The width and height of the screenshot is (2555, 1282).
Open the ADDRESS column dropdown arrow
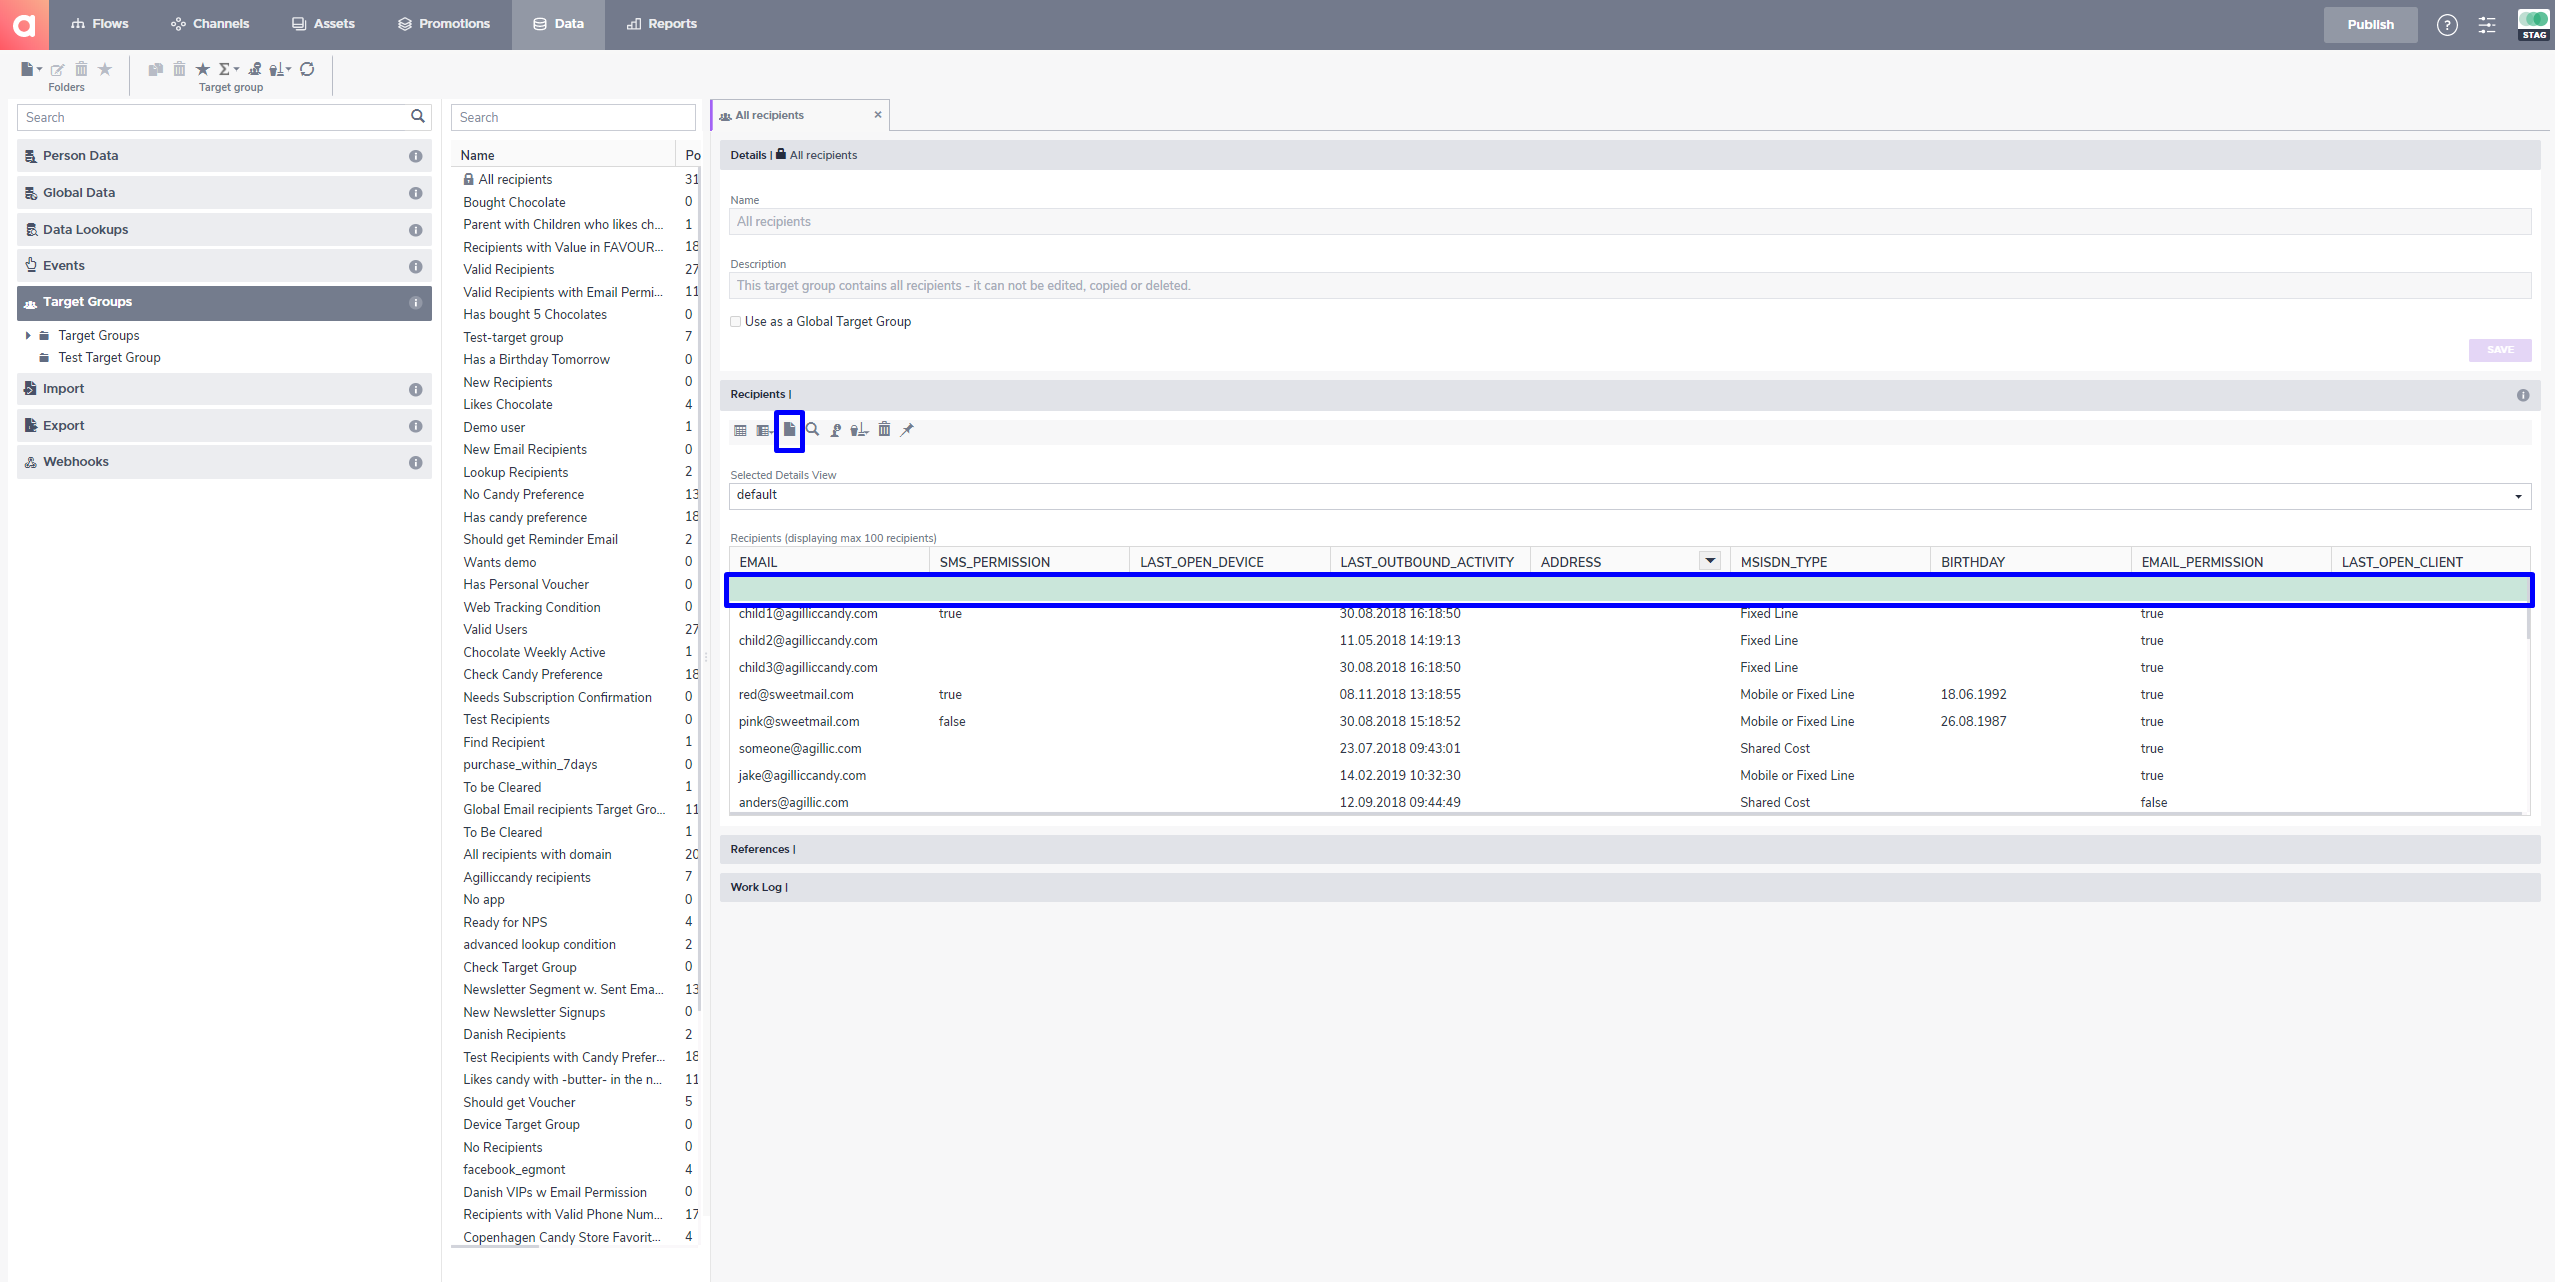point(1710,561)
